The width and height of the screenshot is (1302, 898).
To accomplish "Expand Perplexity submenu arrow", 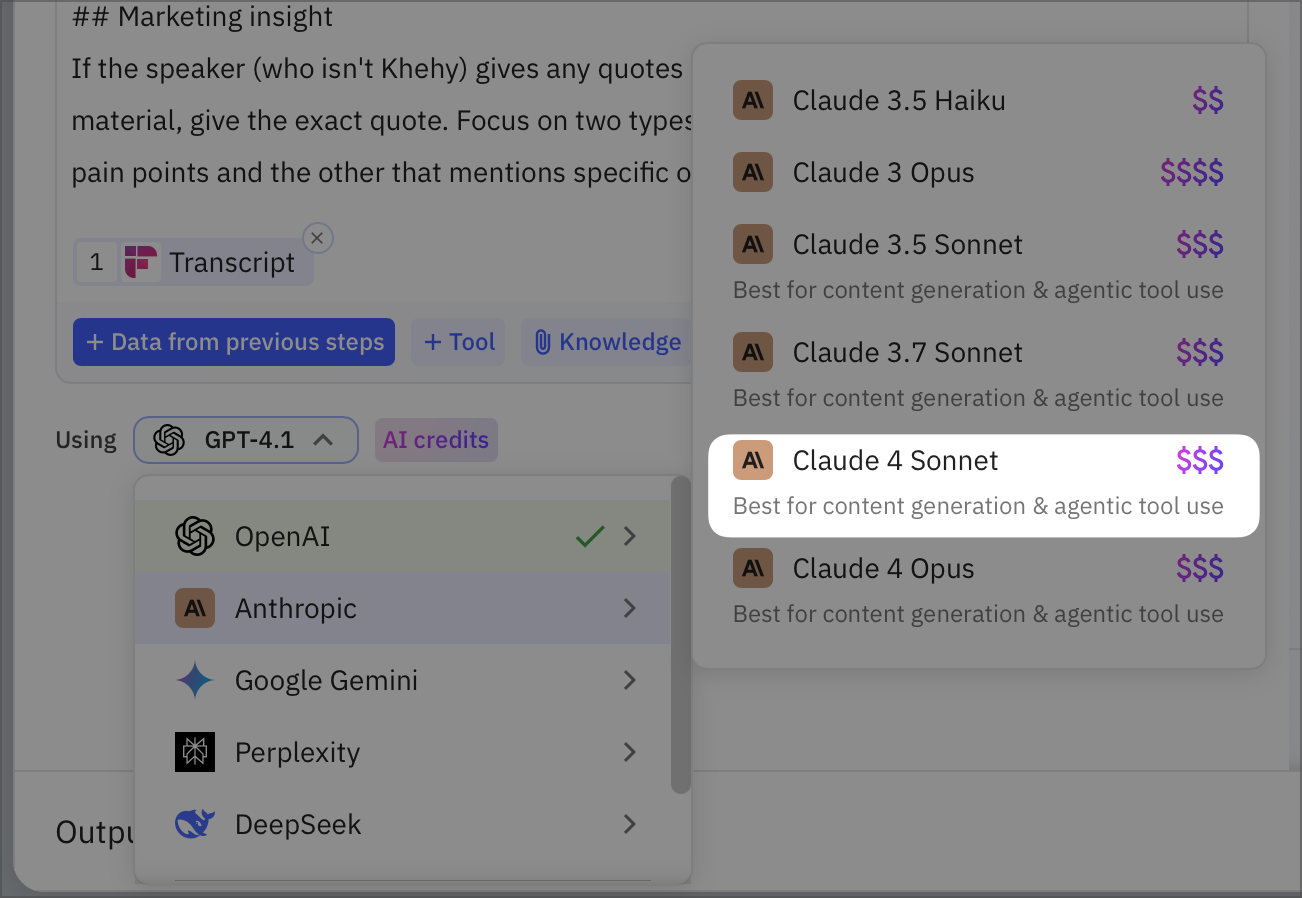I will pos(630,752).
